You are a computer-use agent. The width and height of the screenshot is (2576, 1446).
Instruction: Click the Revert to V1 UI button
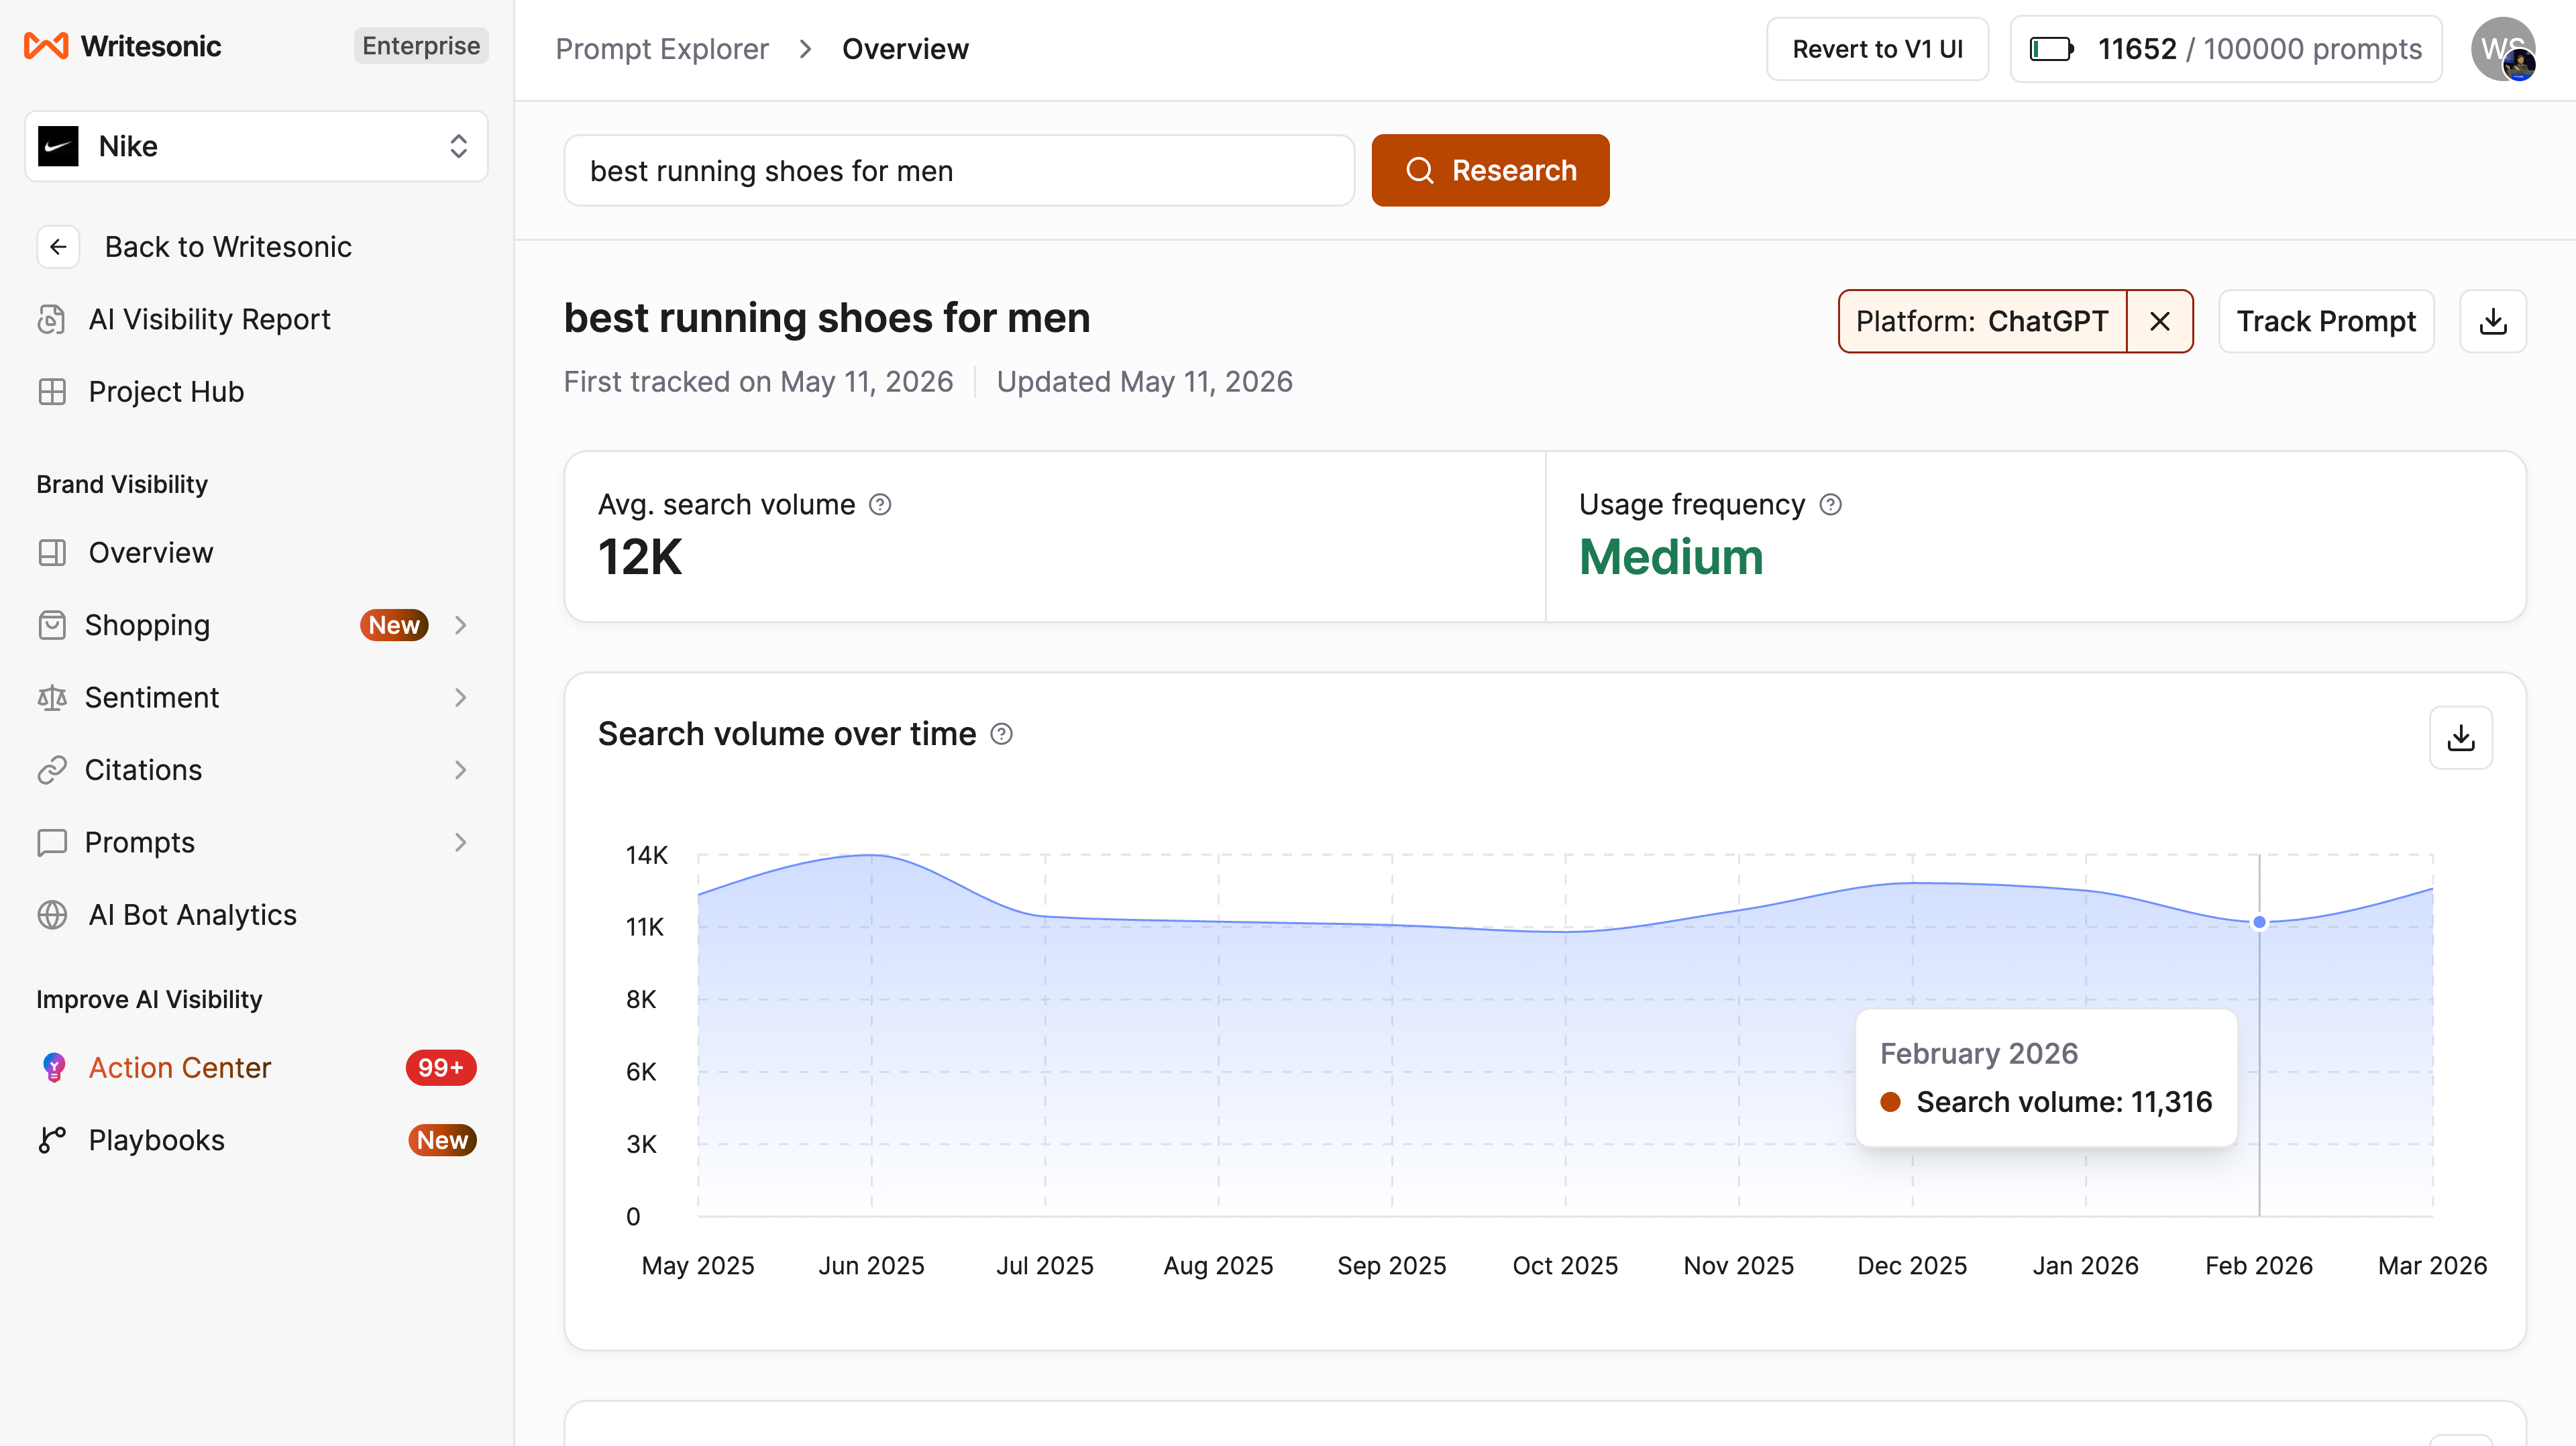1877,49
